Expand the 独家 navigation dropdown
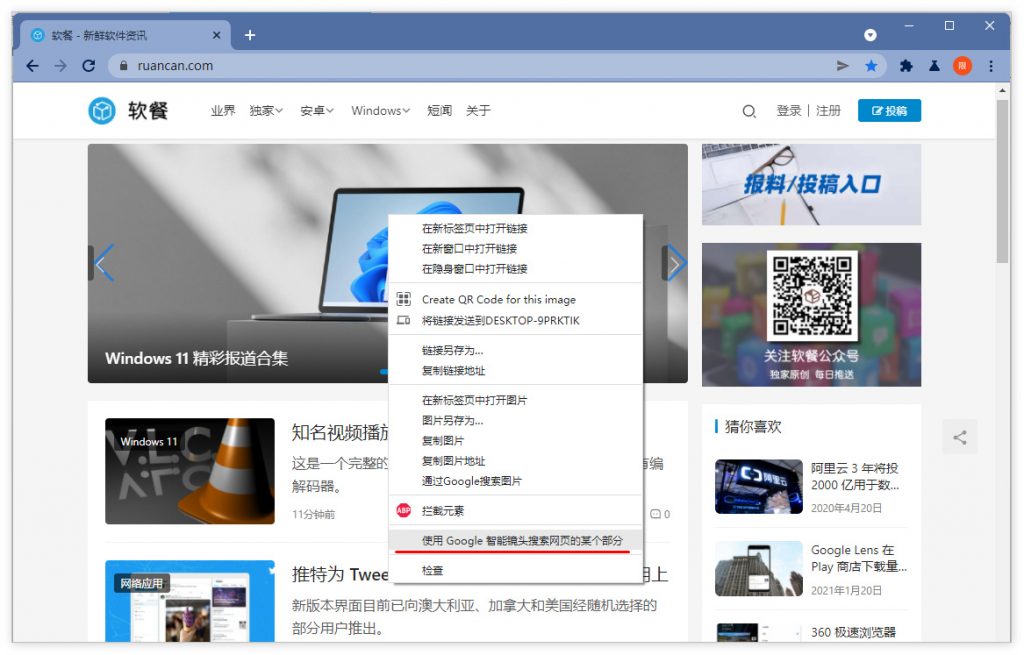 (266, 111)
